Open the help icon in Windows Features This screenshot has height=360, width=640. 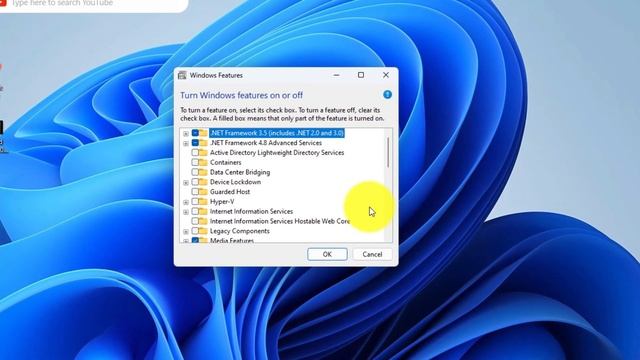[387, 95]
